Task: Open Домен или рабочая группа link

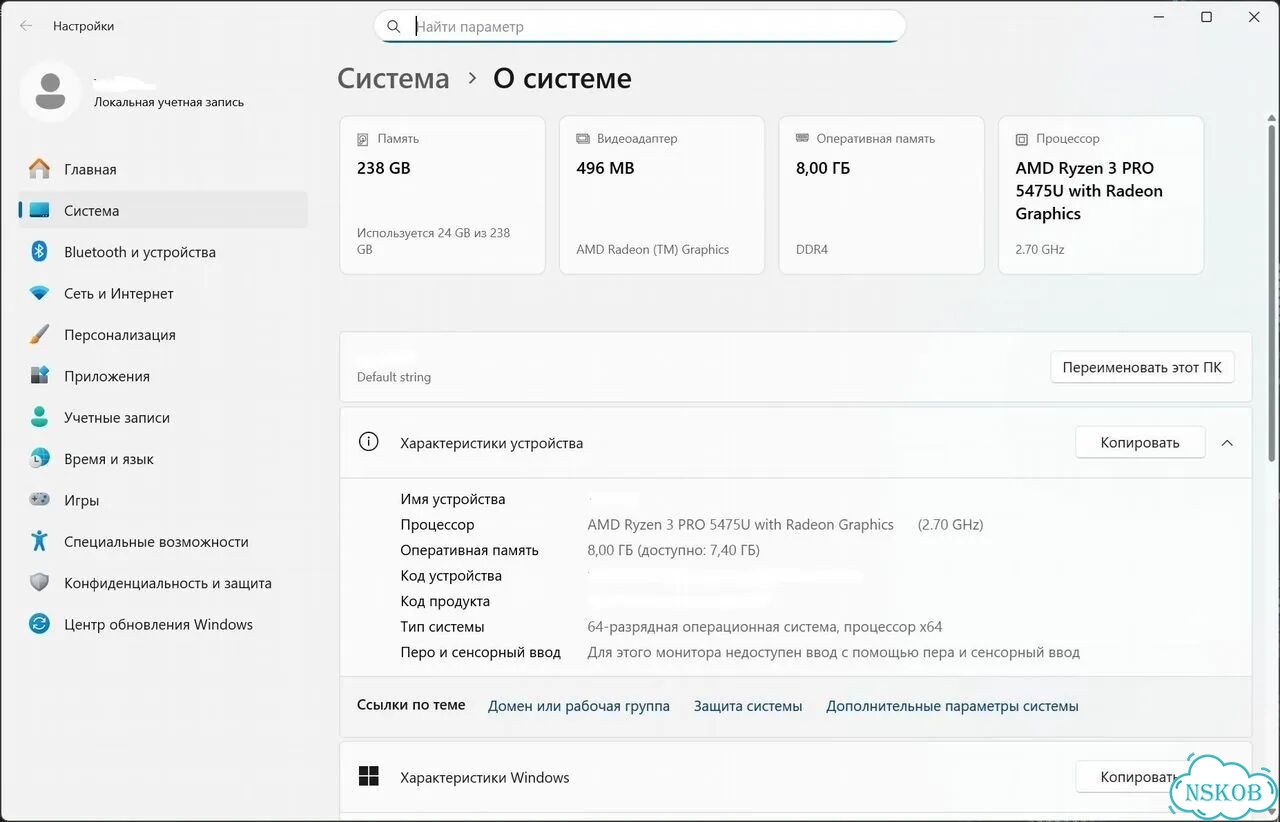Action: 579,706
